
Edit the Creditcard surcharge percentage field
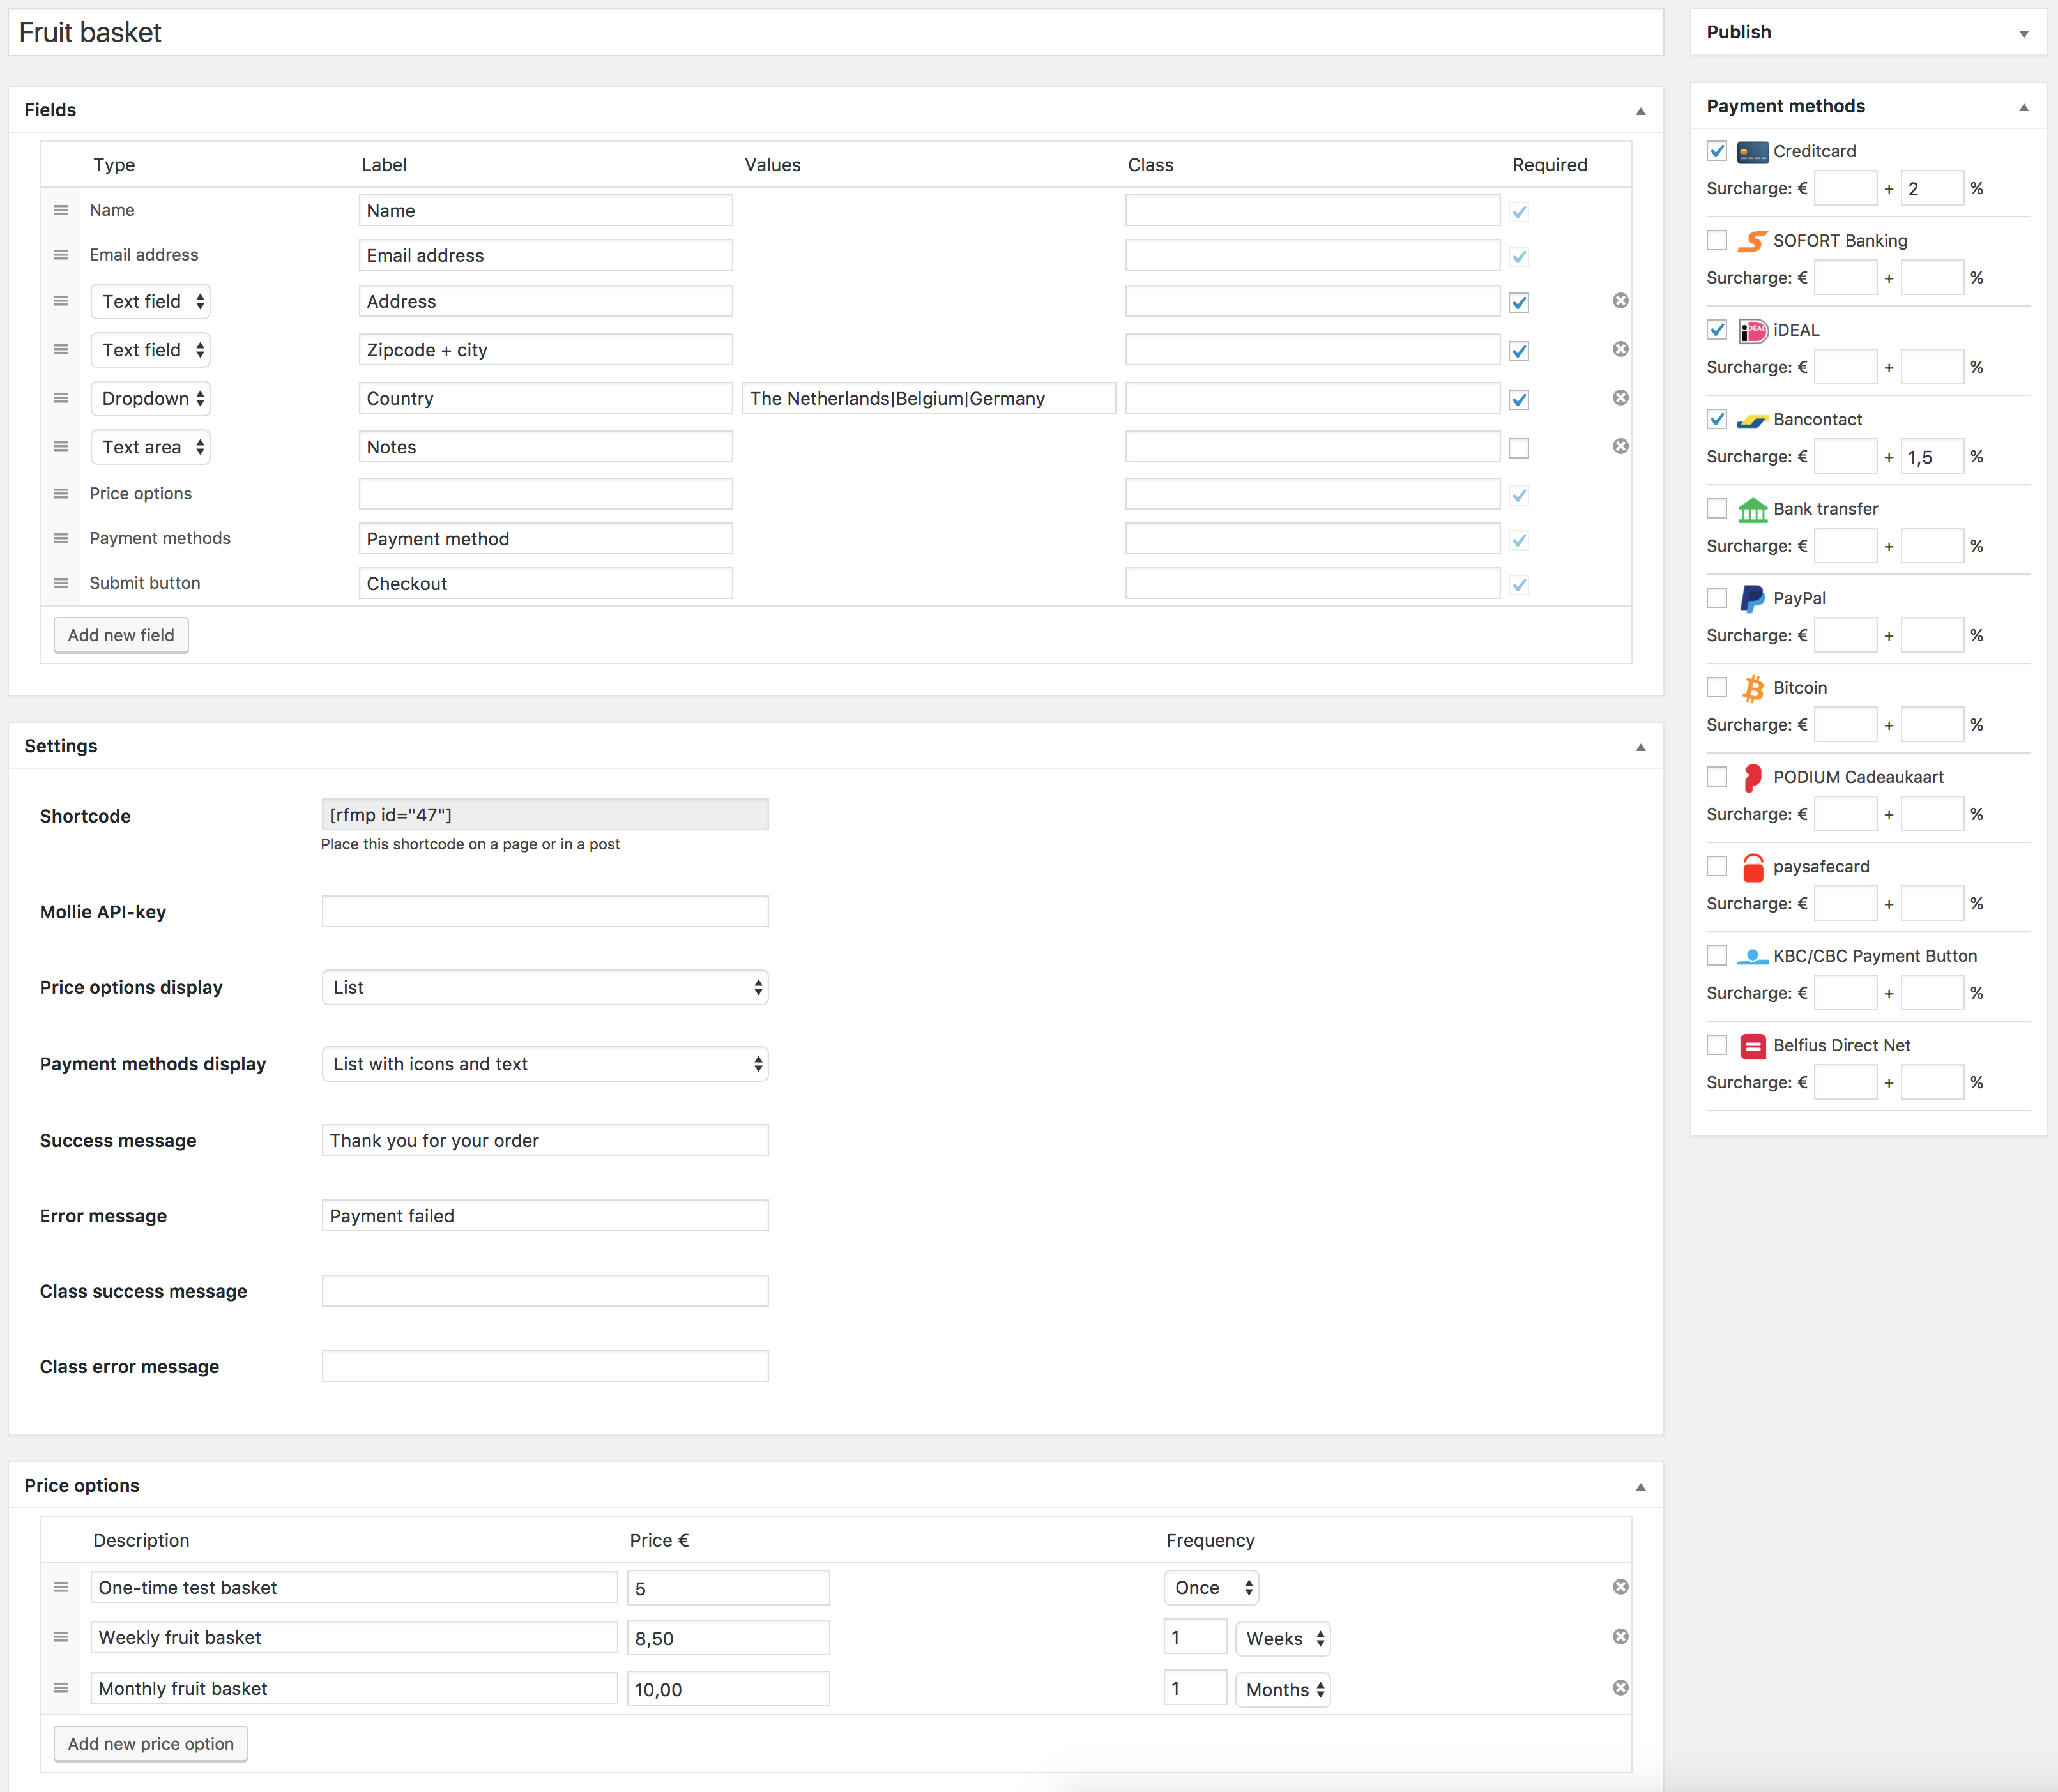[1933, 188]
